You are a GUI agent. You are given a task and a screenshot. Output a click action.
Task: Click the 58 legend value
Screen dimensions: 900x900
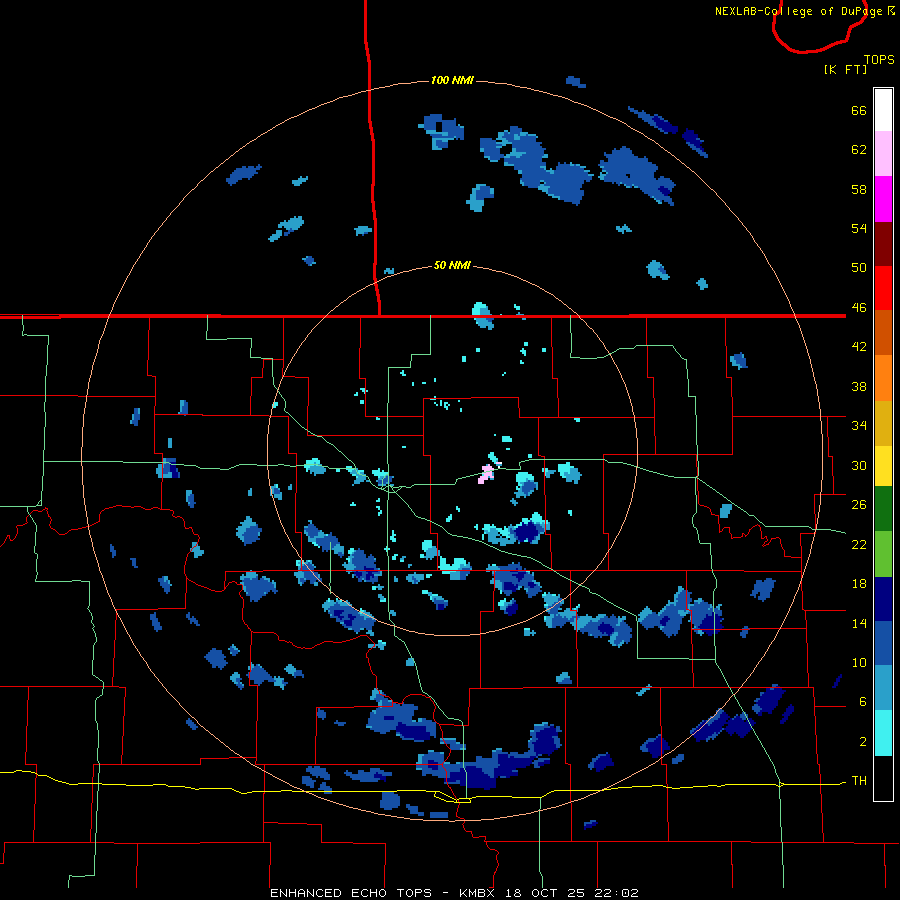point(859,189)
